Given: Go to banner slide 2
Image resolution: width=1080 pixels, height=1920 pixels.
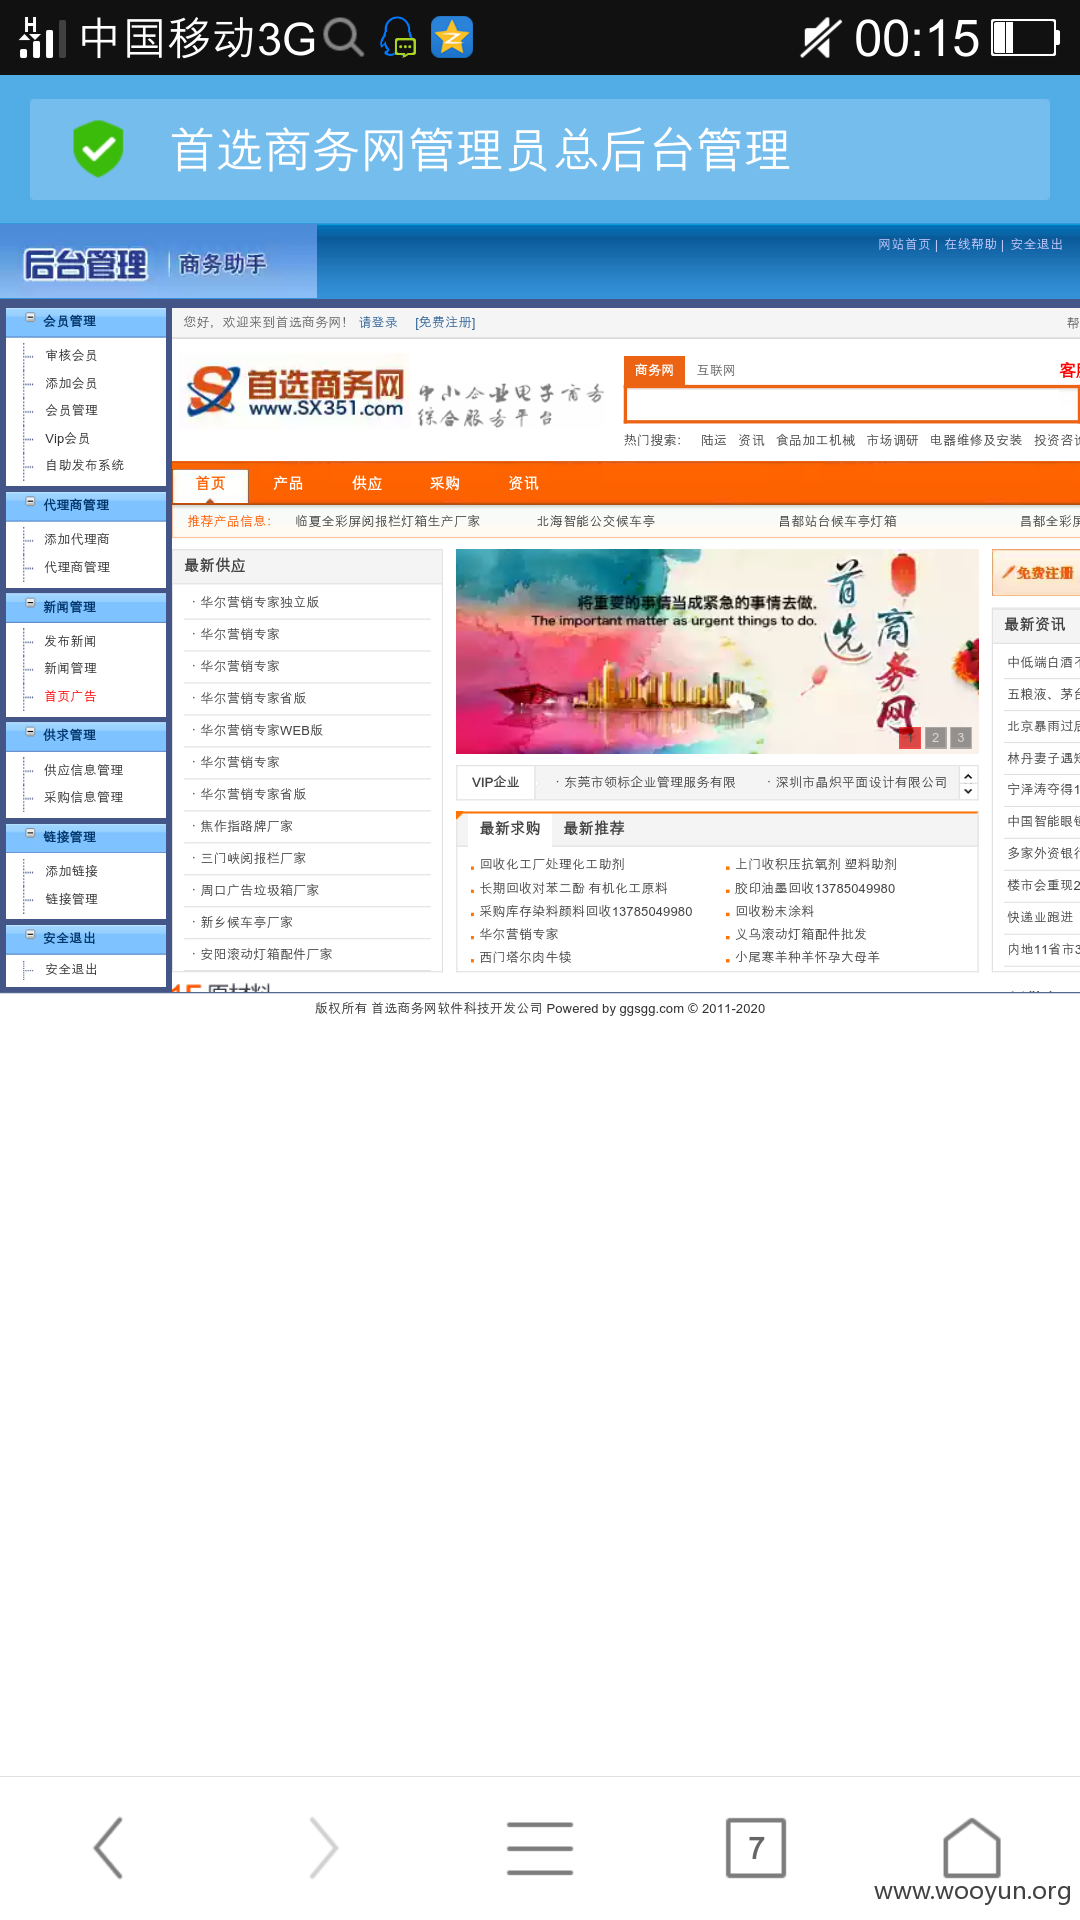Looking at the screenshot, I should click(936, 737).
